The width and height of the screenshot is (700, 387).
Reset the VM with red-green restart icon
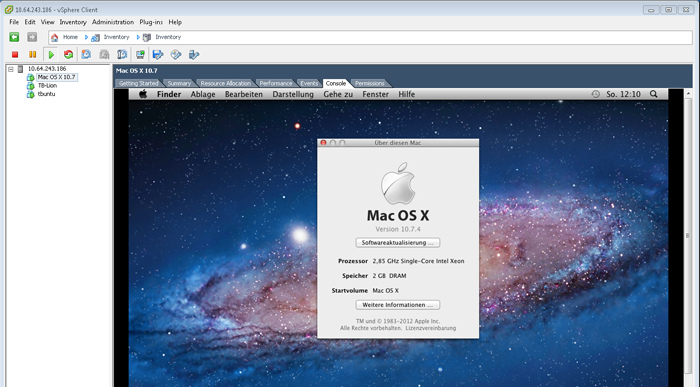(x=68, y=54)
